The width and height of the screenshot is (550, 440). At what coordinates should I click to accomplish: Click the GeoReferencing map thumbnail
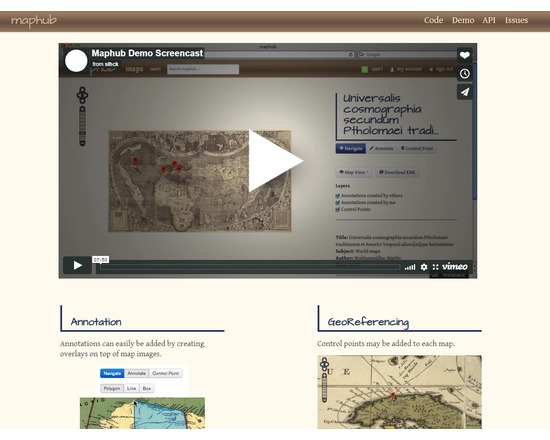pyautogui.click(x=400, y=392)
